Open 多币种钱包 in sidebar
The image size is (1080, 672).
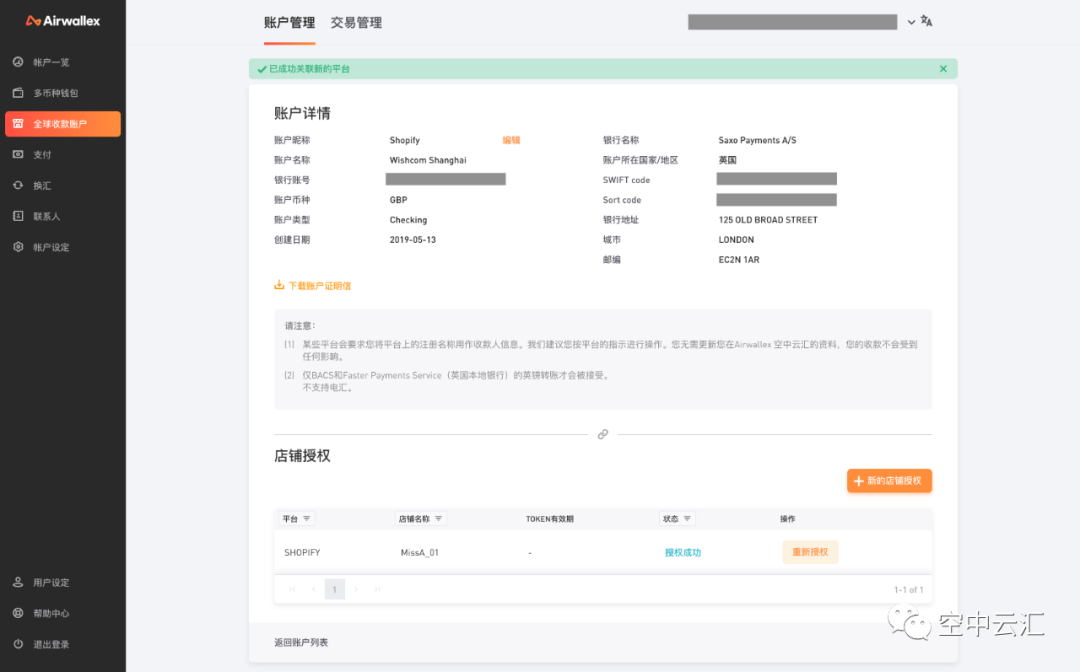click(x=54, y=93)
